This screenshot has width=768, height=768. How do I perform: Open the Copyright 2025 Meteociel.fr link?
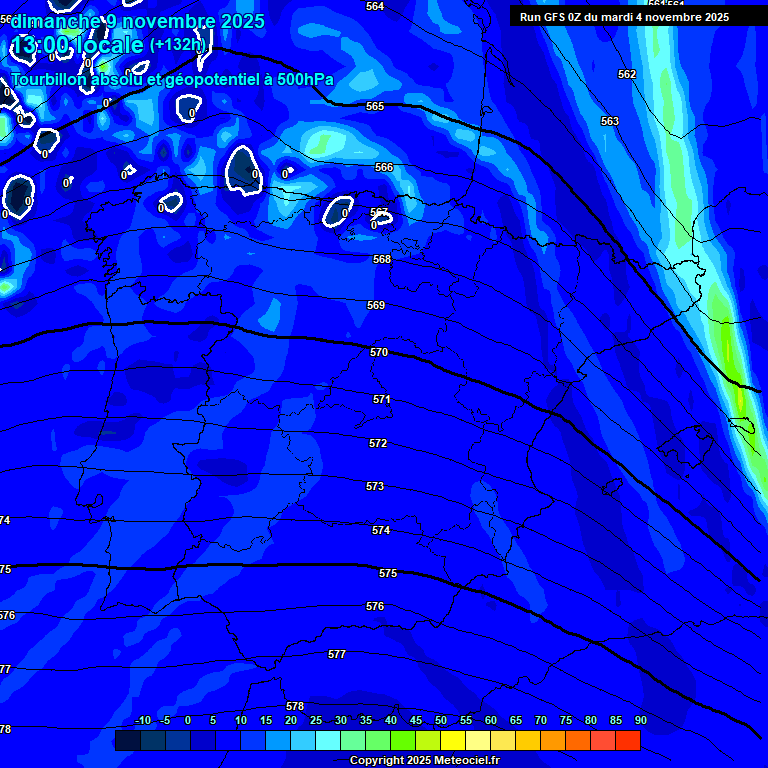pyautogui.click(x=424, y=760)
